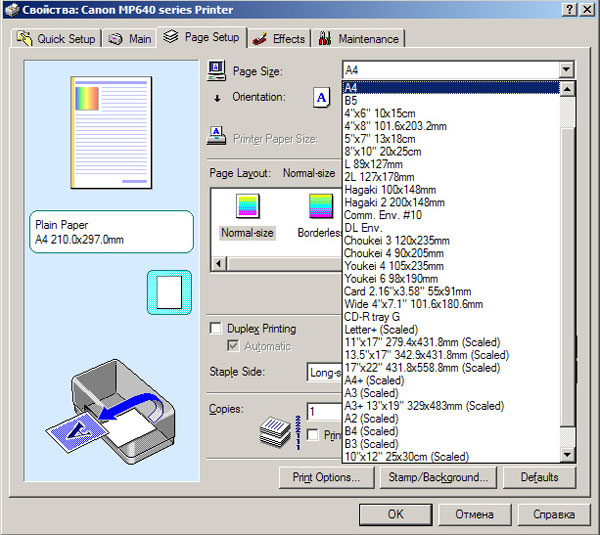Pick A3+ 13"x19" 329x483mm (Scaled)
Screen dimensions: 600x535
(x=451, y=406)
